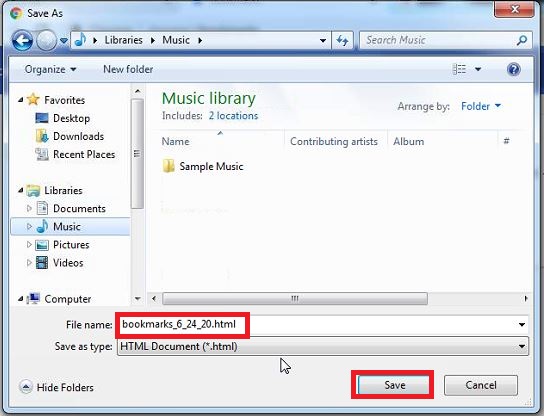Click the Refresh button beside address bar
544x416 pixels.
[x=342, y=41]
